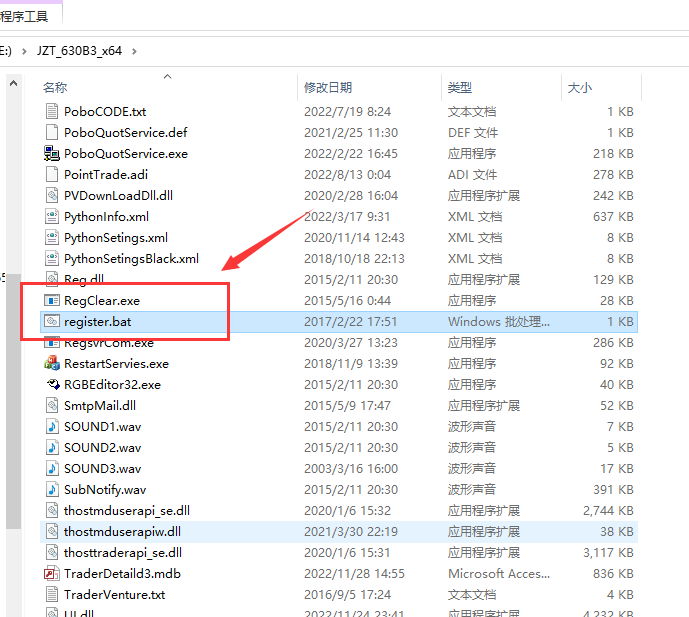Select the TraderVenture.txt file name
The width and height of the screenshot is (689, 617).
[115, 595]
